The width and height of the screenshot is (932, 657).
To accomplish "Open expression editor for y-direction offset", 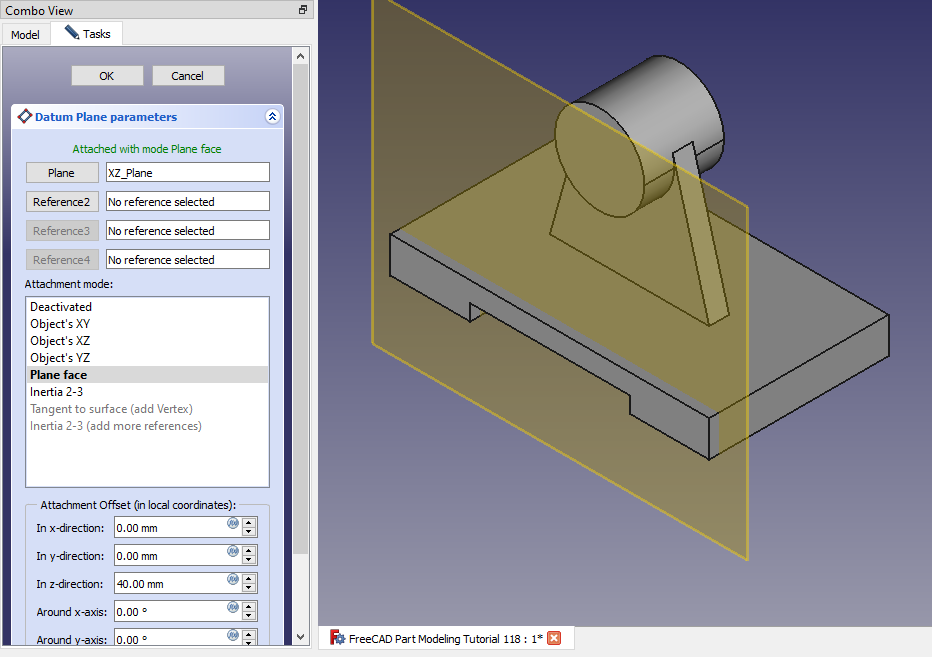I will [233, 551].
